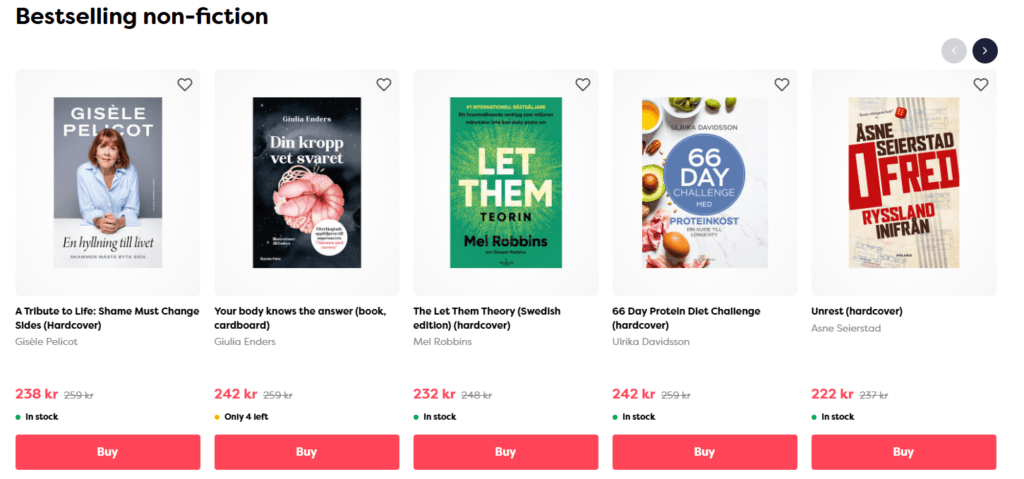Image resolution: width=1024 pixels, height=479 pixels.
Task: Open the Gisèle Pelicot book cover
Action: pos(108,182)
